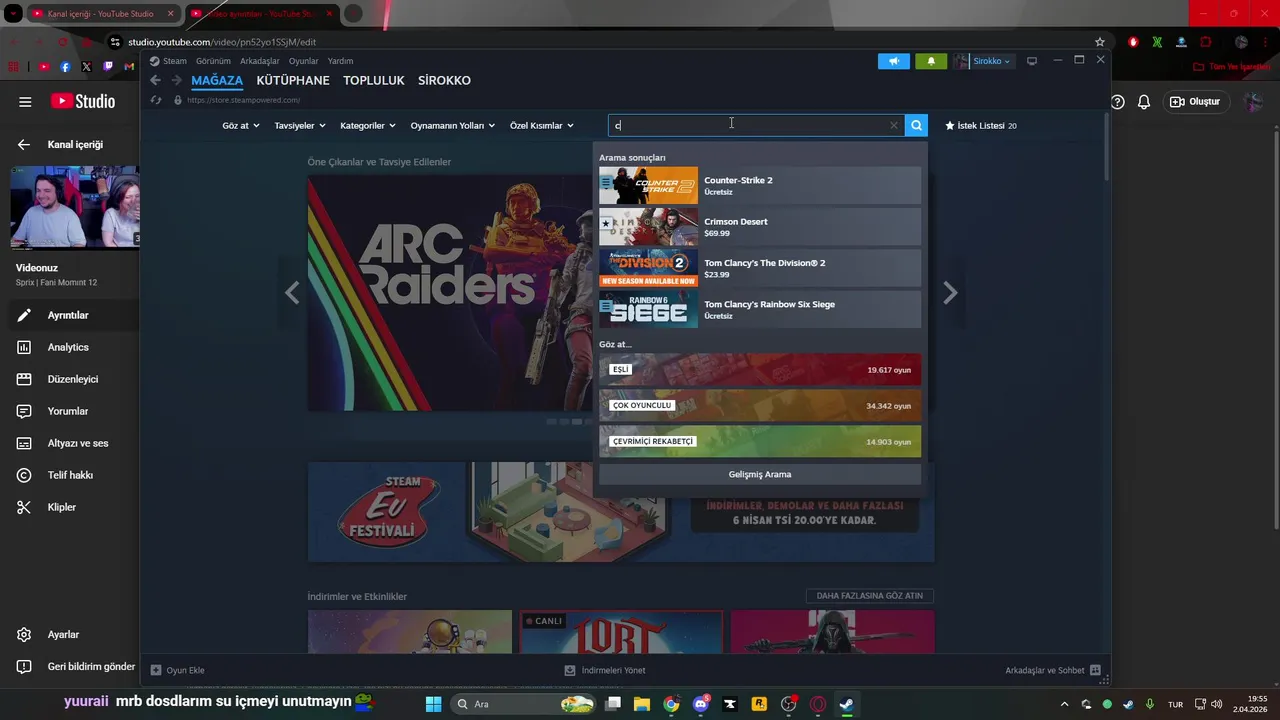The width and height of the screenshot is (1280, 720).
Task: Open Steam notifications green bell
Action: click(x=931, y=61)
